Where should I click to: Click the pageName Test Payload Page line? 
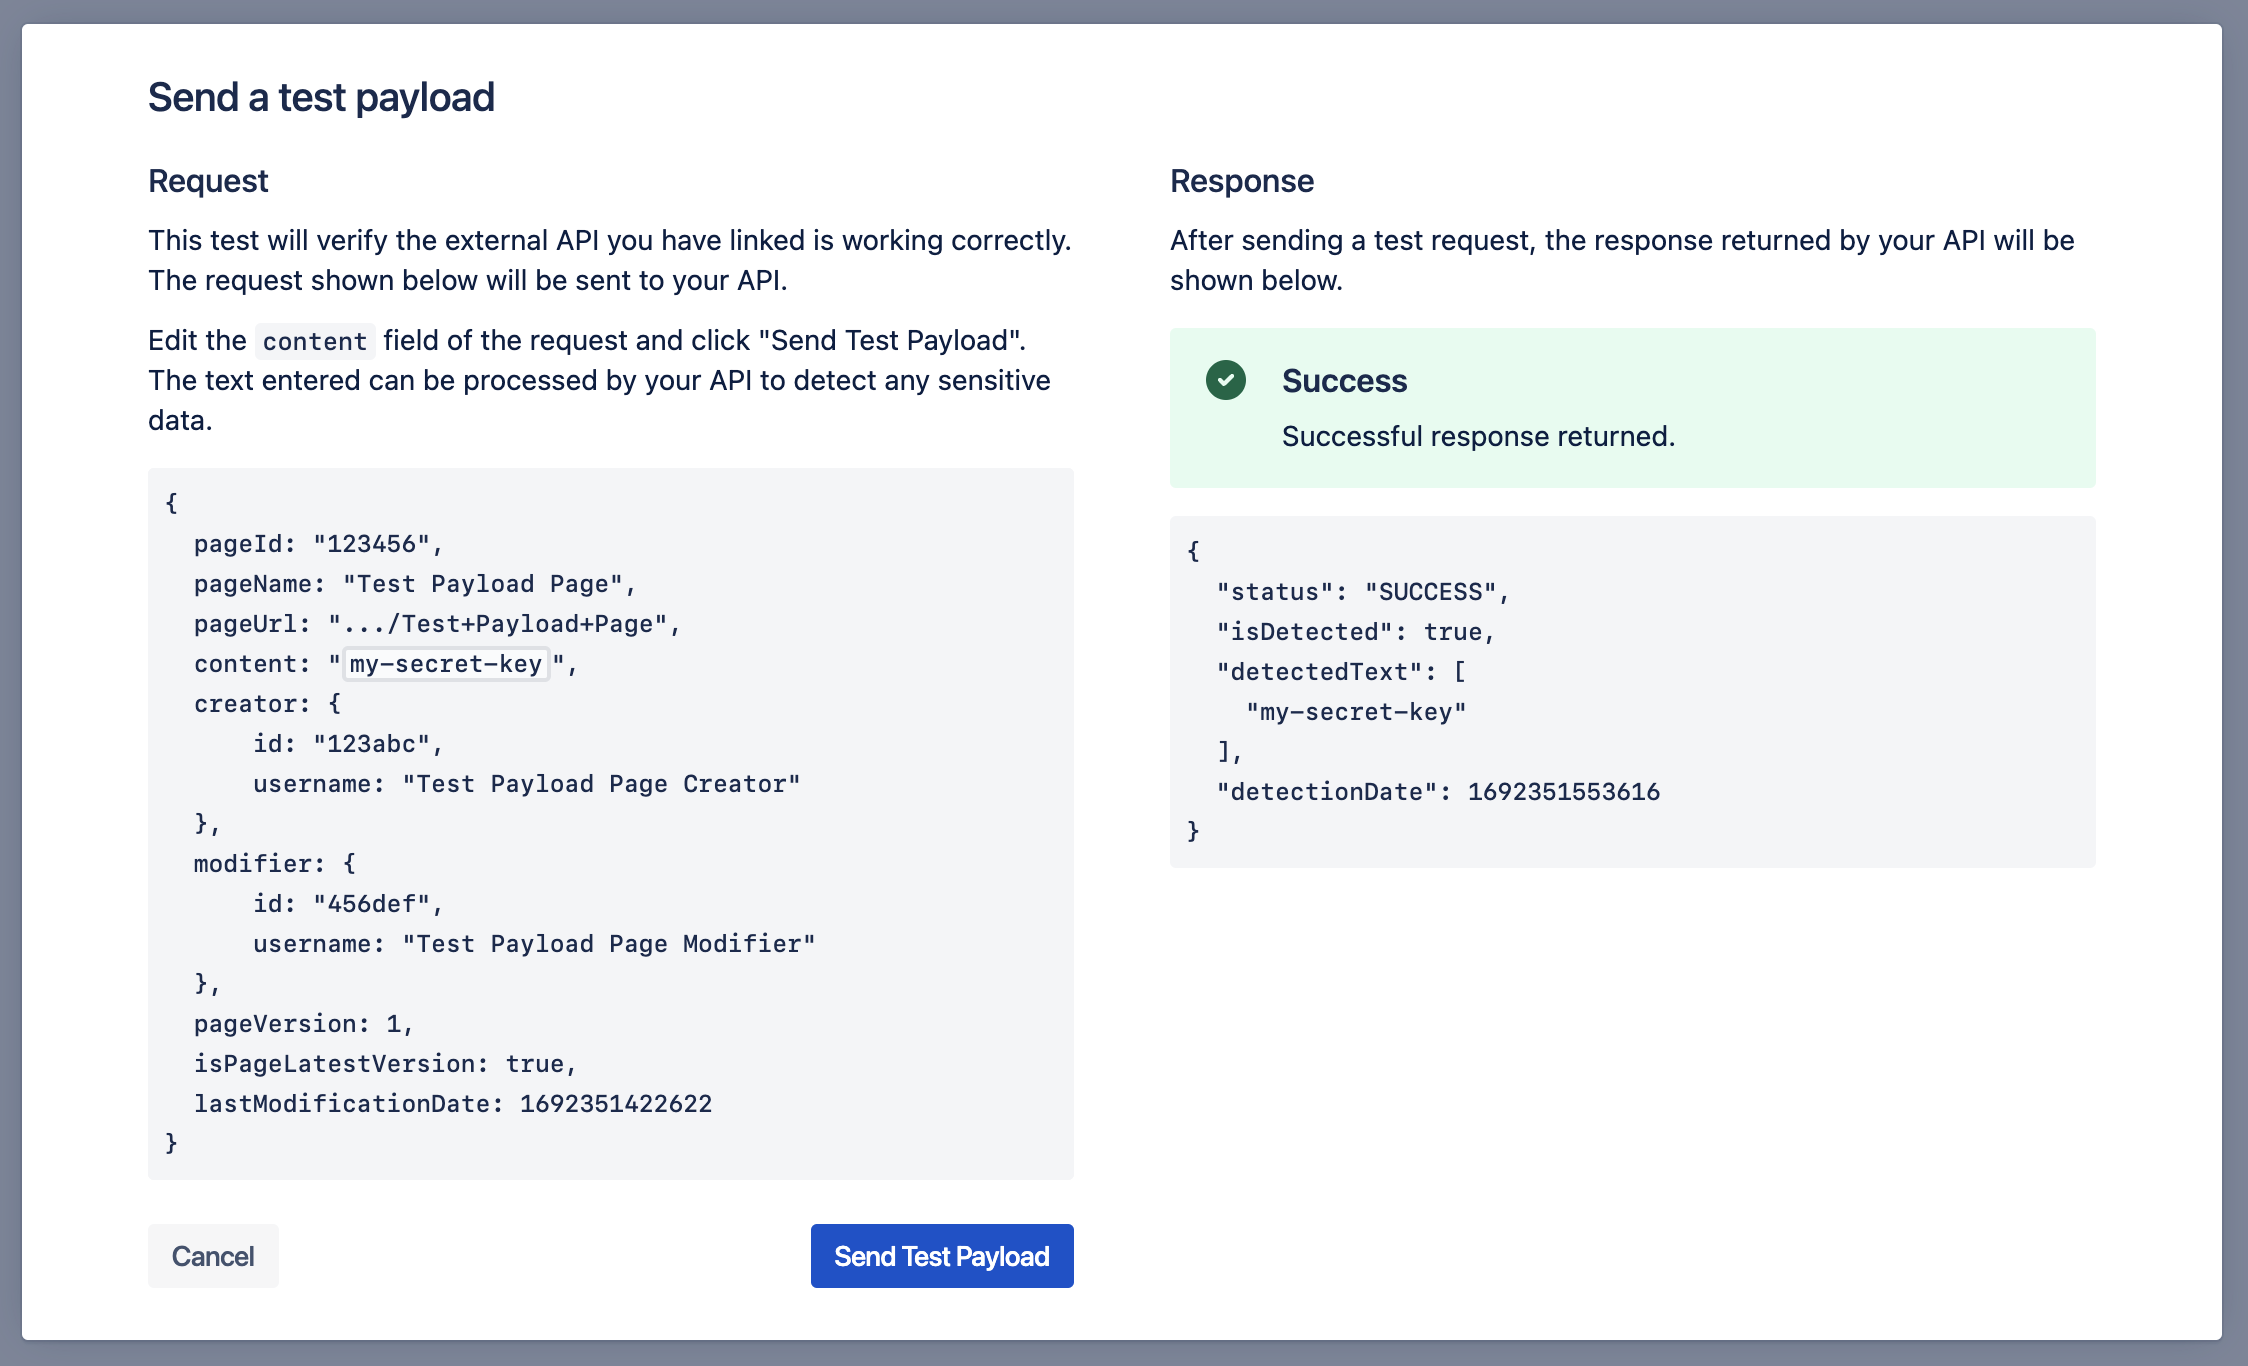tap(415, 584)
